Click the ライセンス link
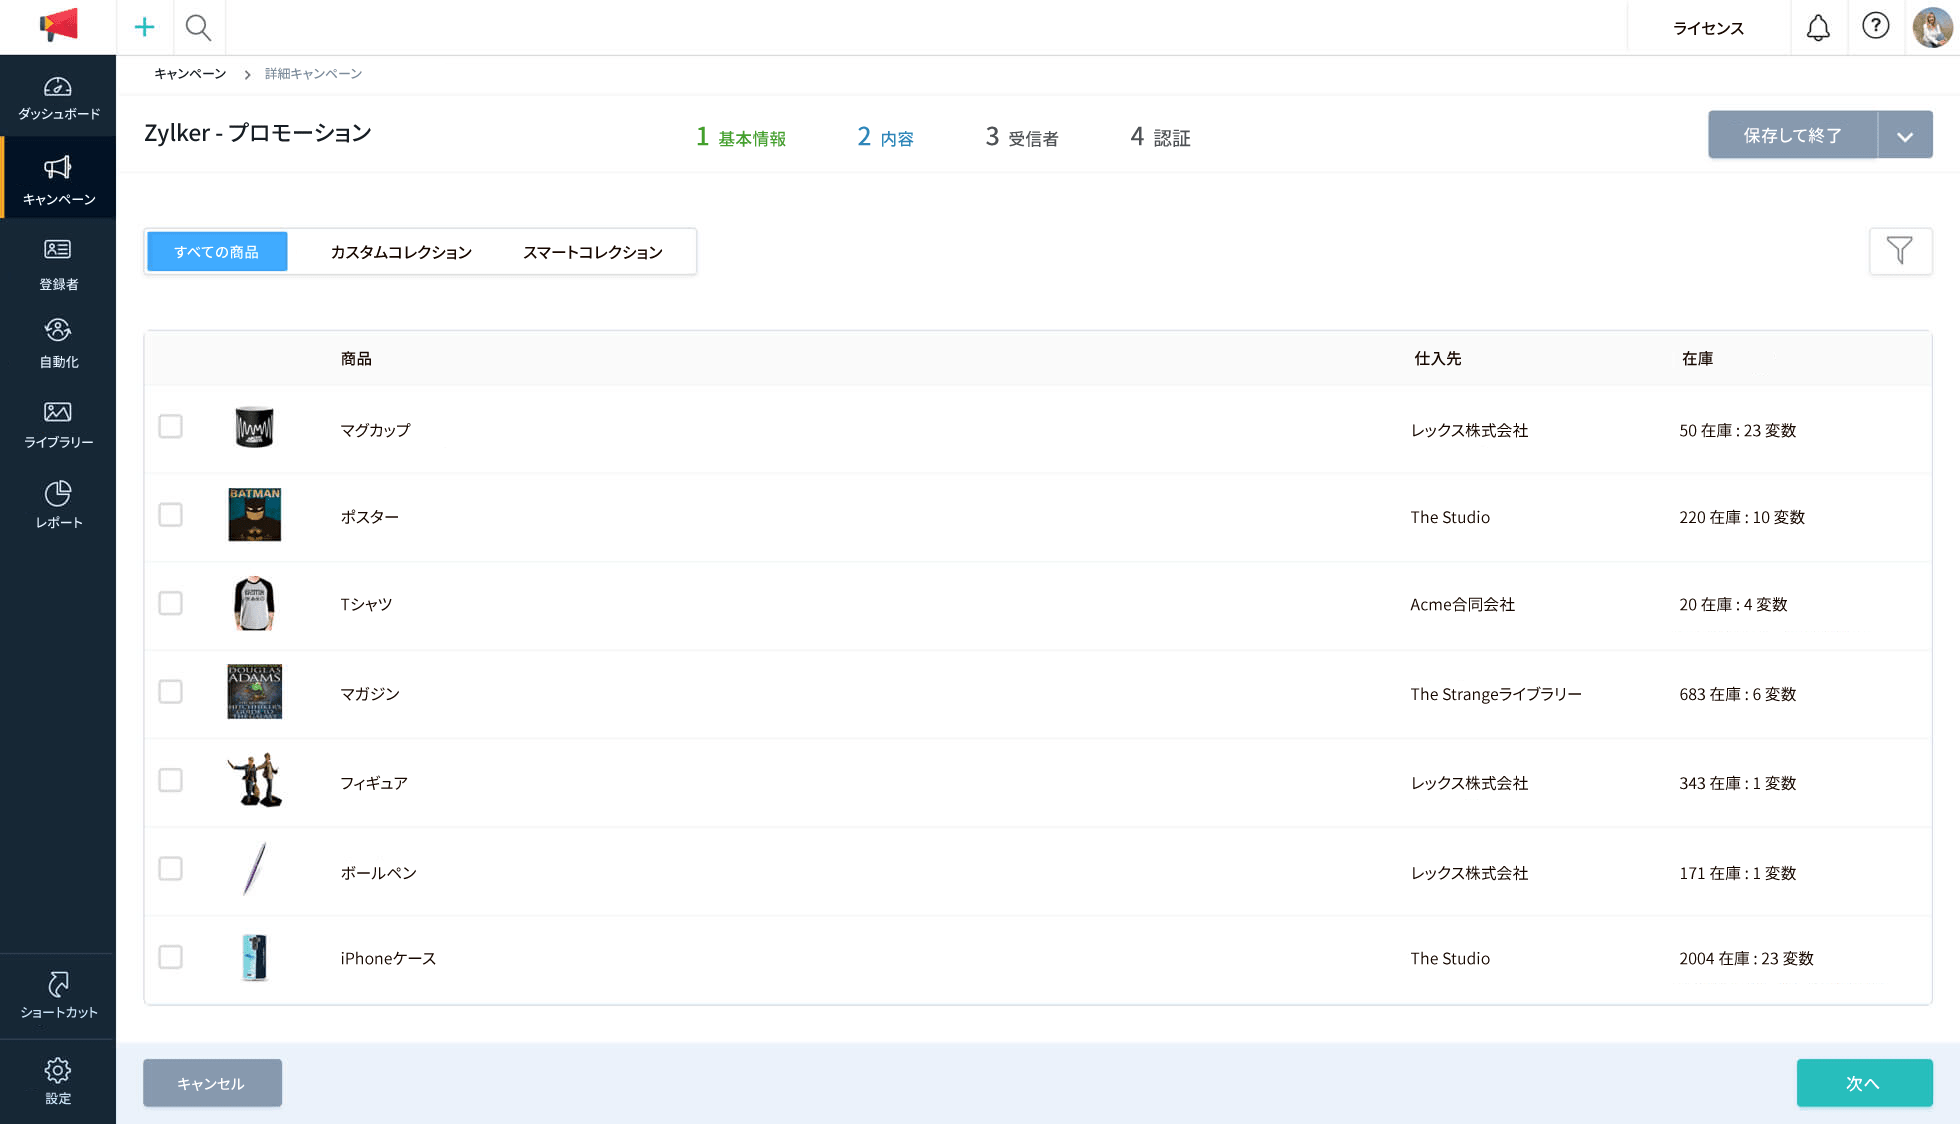The height and width of the screenshot is (1124, 1960). tap(1708, 28)
